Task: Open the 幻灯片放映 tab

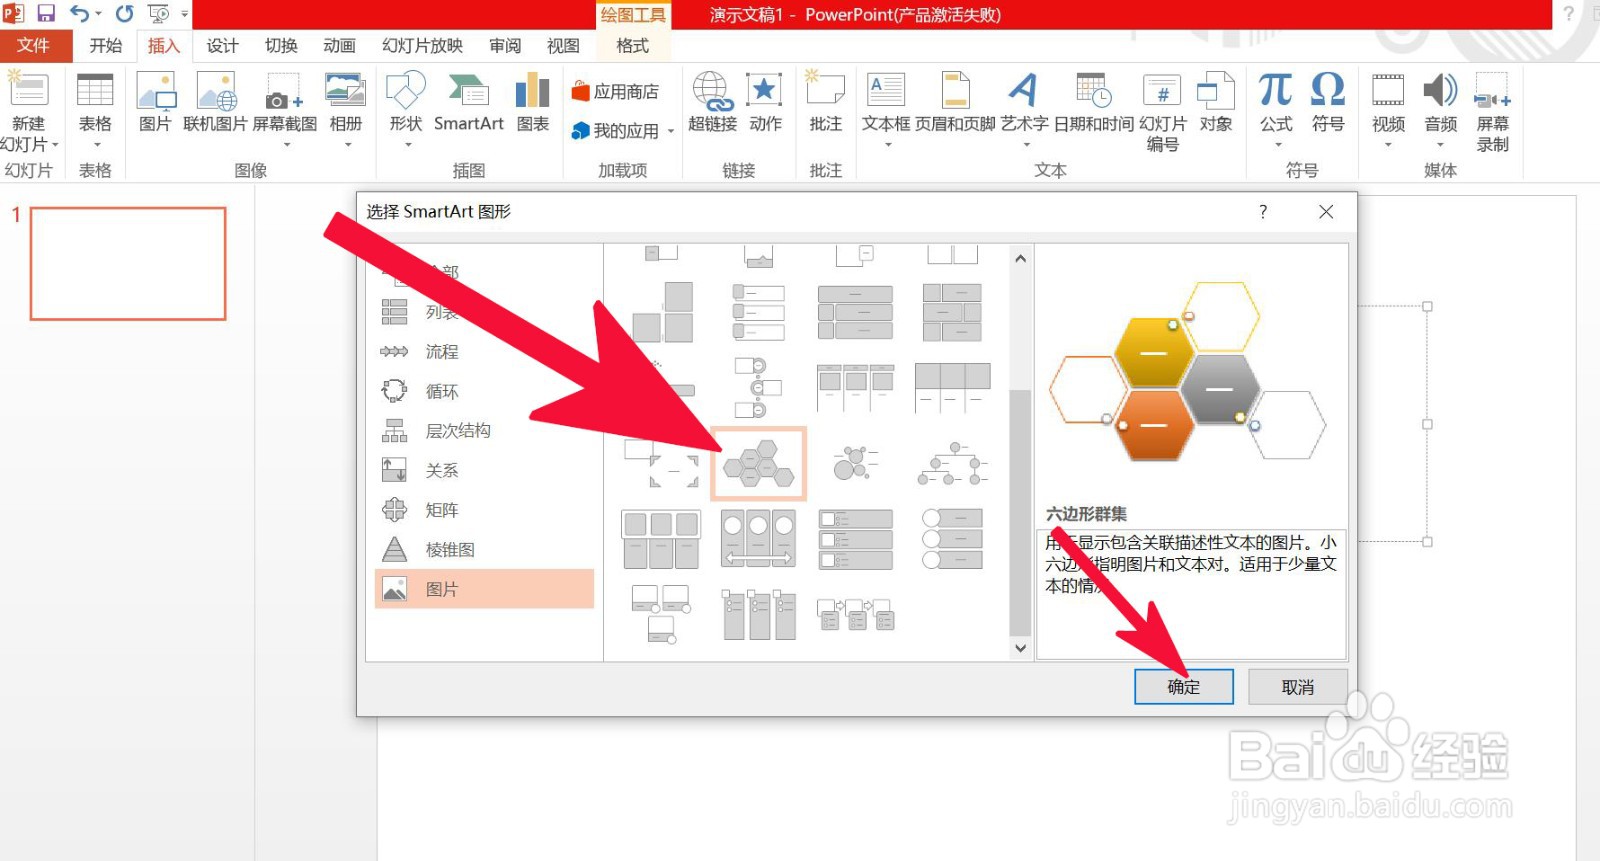Action: [422, 46]
